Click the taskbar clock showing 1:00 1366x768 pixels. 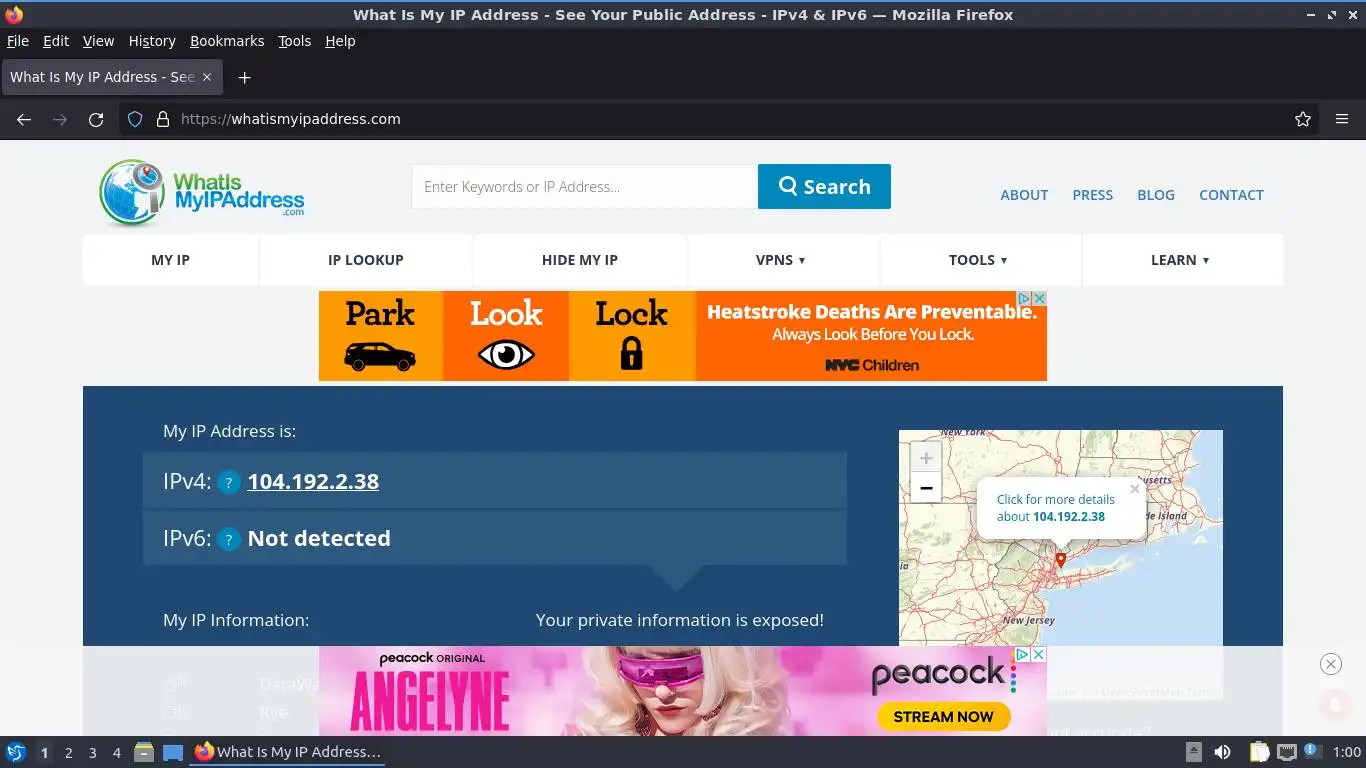[x=1347, y=752]
